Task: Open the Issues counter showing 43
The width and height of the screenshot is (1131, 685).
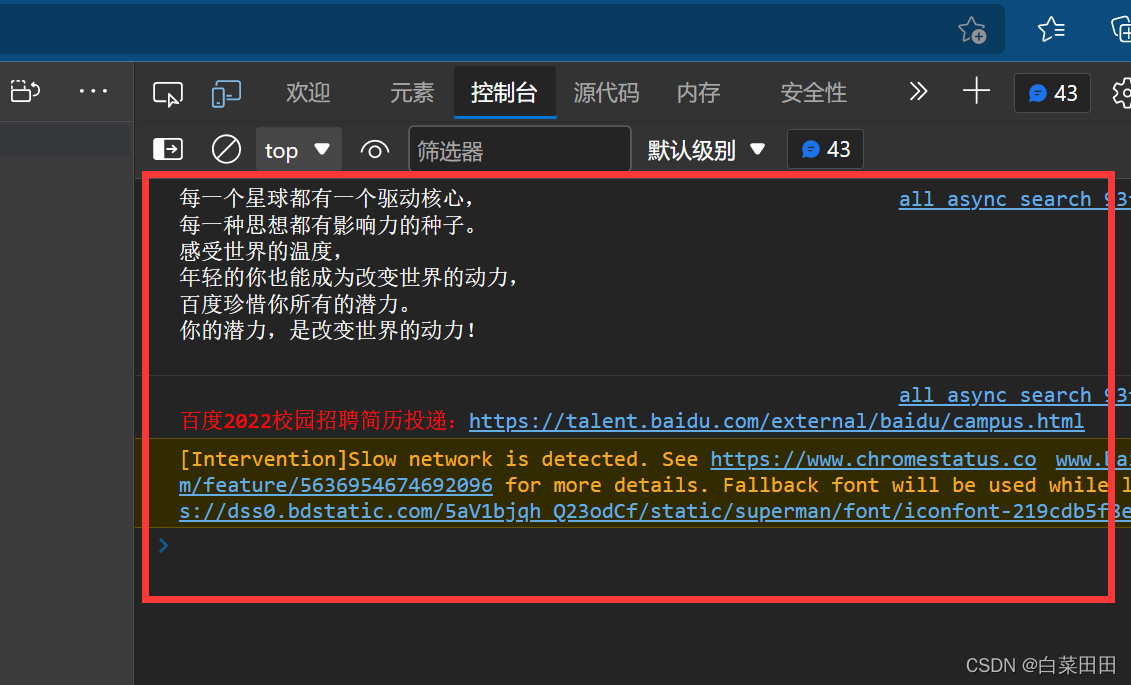Action: click(1051, 93)
